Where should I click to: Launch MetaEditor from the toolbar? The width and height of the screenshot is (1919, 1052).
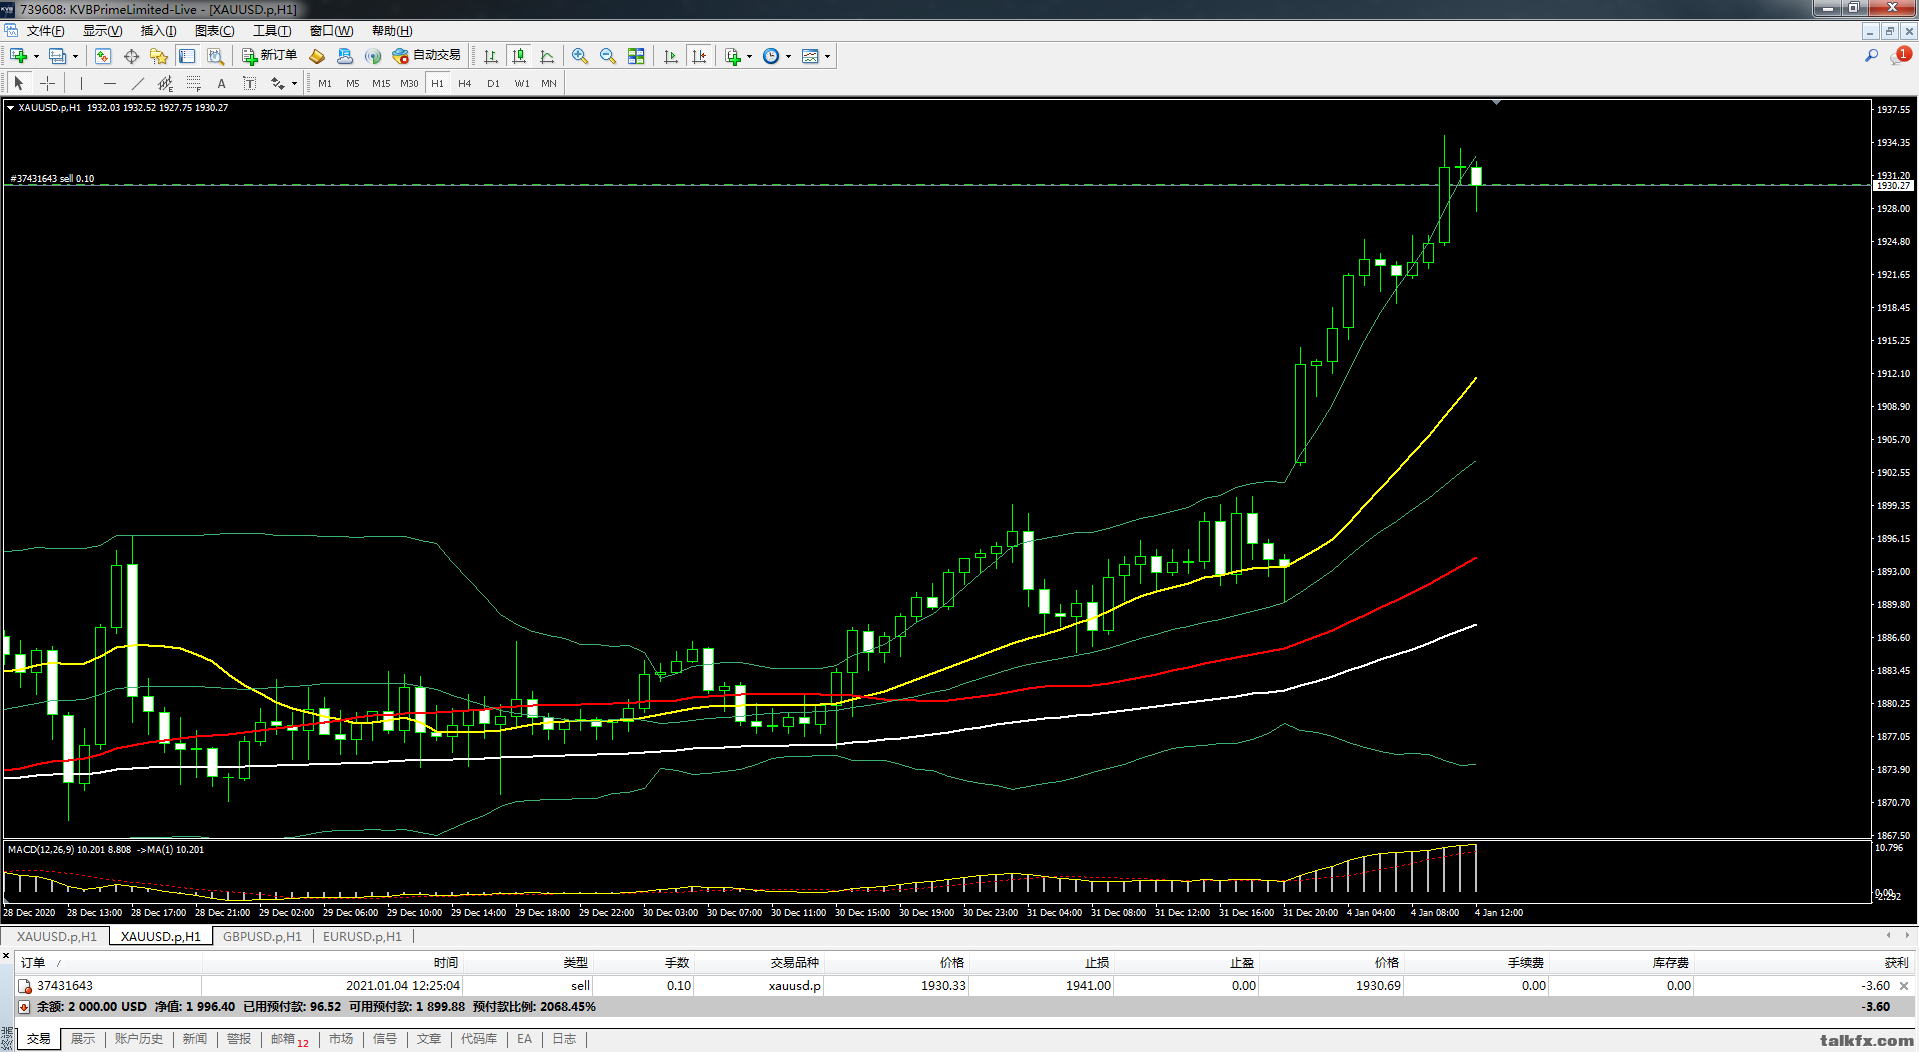point(317,56)
